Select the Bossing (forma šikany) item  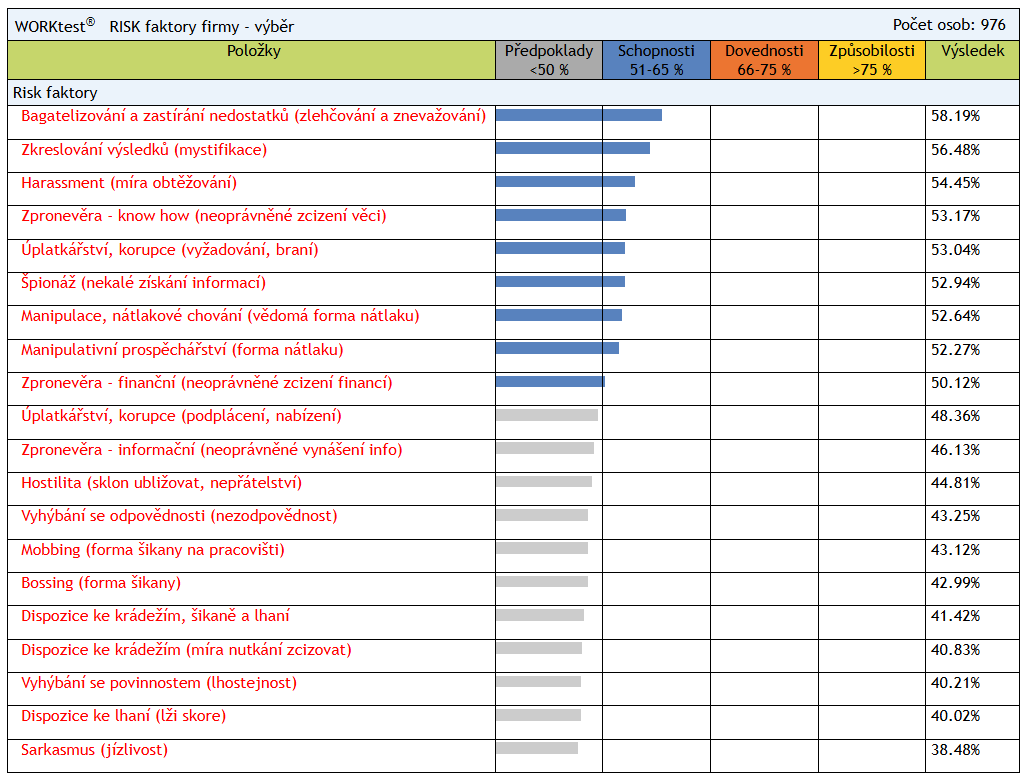tap(101, 583)
